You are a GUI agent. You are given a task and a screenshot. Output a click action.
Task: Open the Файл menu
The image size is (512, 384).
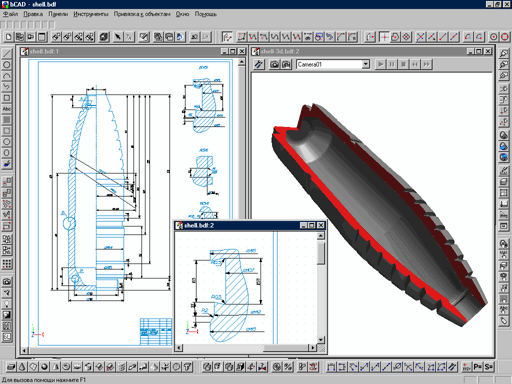pyautogui.click(x=10, y=14)
